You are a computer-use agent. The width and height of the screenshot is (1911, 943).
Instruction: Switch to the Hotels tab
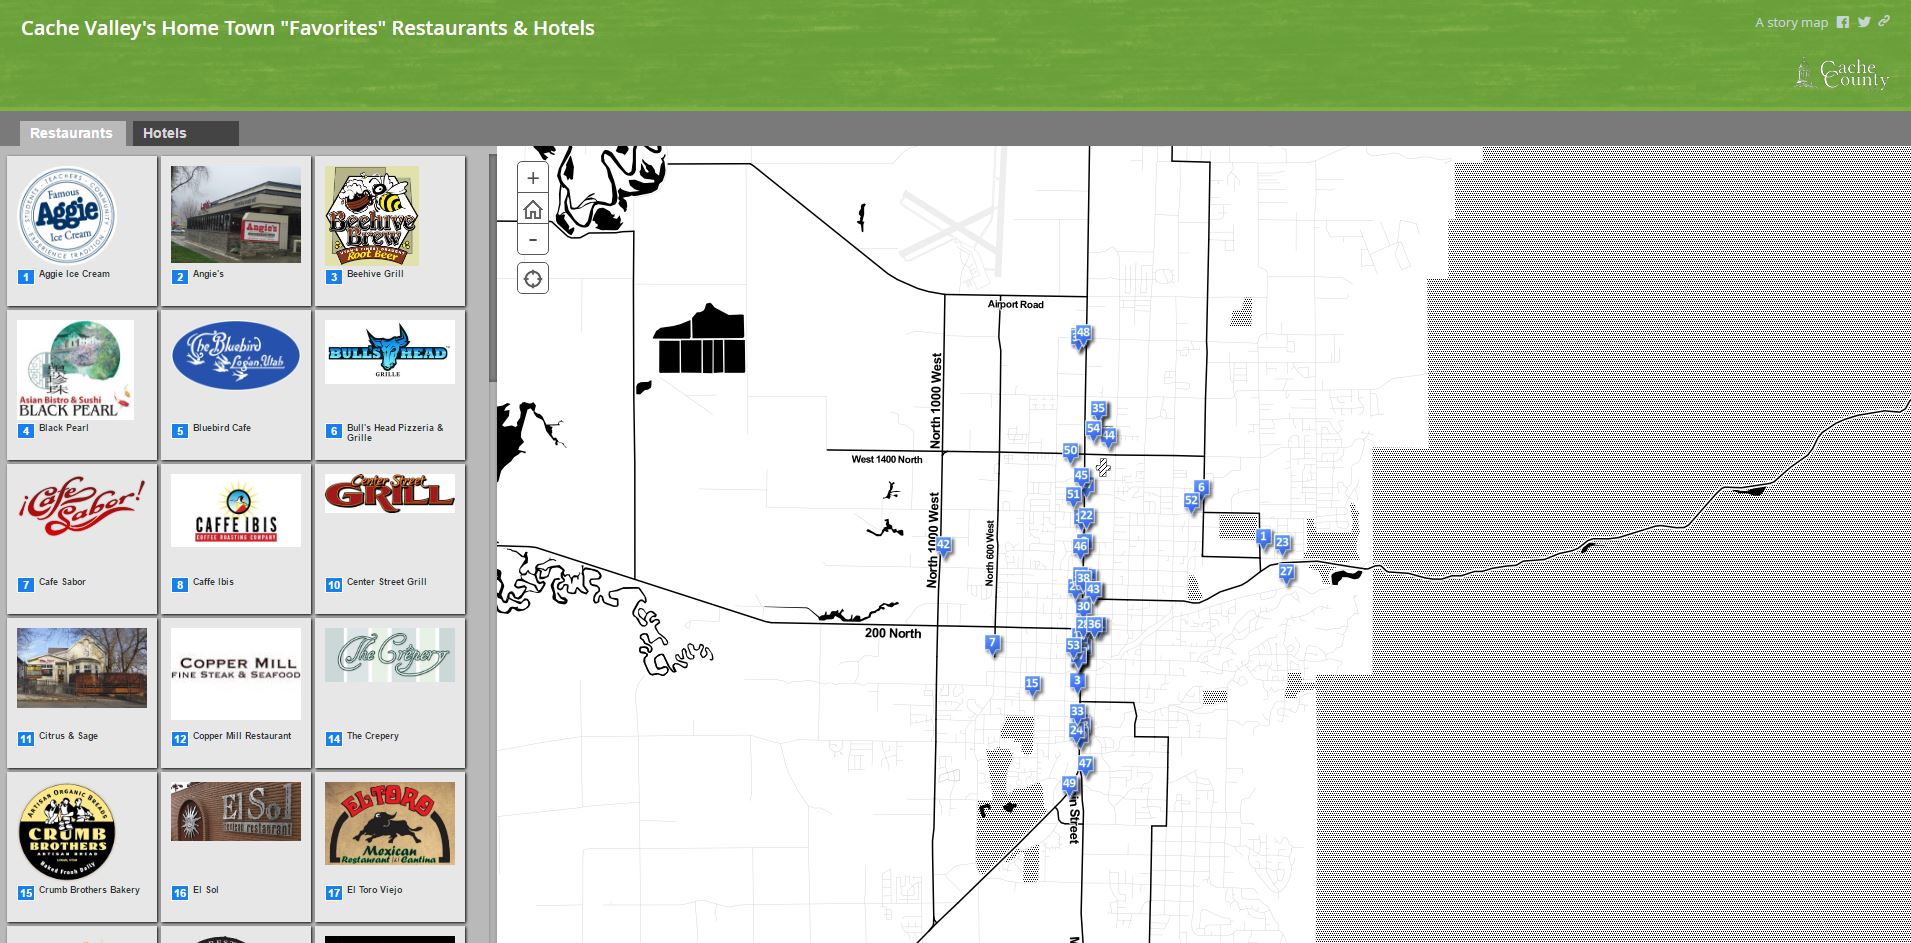click(185, 133)
